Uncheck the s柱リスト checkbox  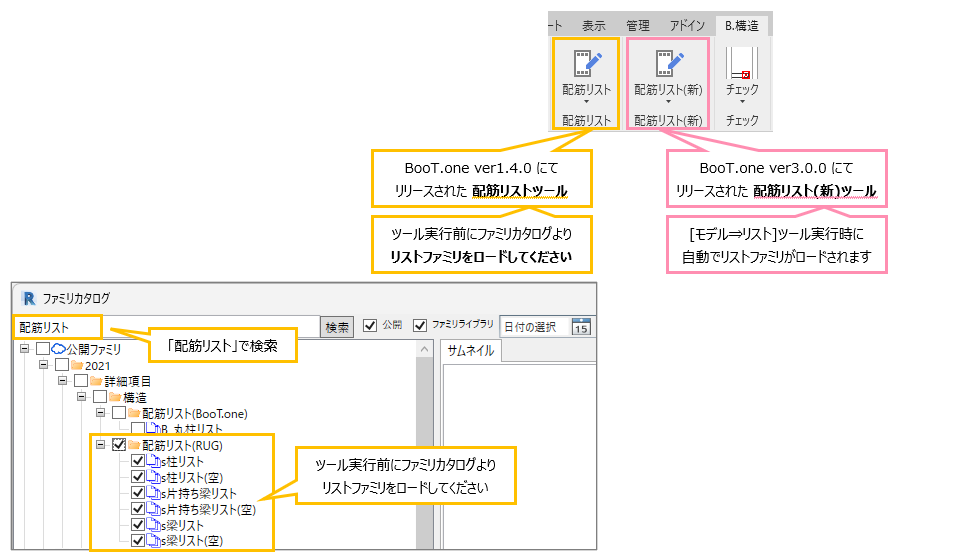point(138,461)
